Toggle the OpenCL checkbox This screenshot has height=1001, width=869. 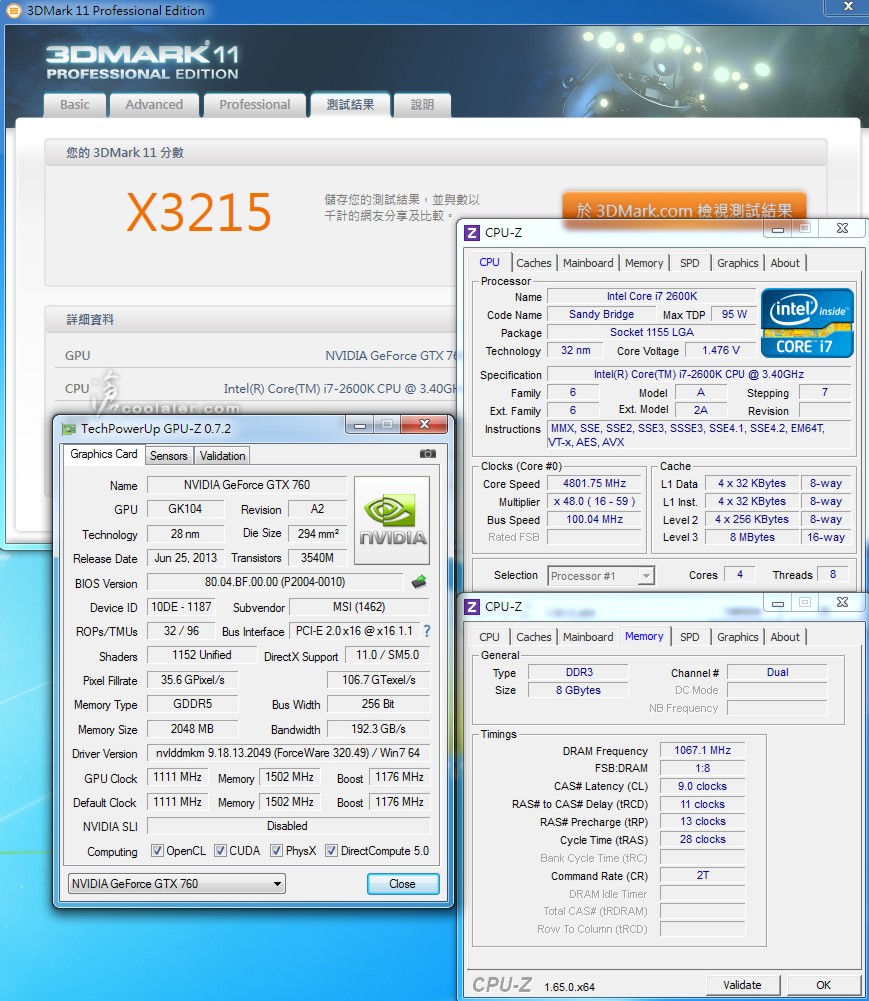(x=156, y=850)
